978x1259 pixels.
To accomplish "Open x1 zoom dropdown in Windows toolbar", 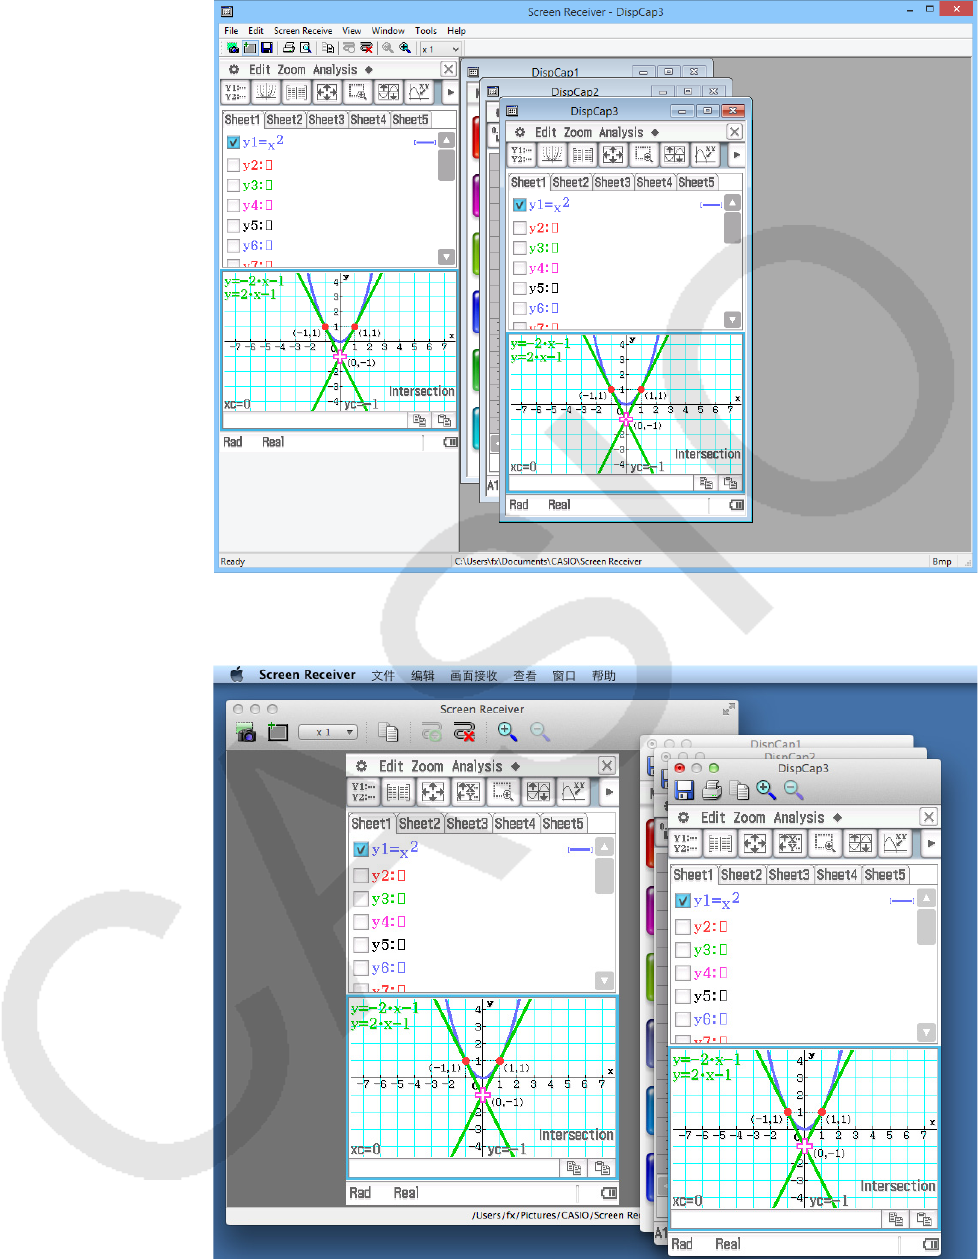I will click(440, 48).
